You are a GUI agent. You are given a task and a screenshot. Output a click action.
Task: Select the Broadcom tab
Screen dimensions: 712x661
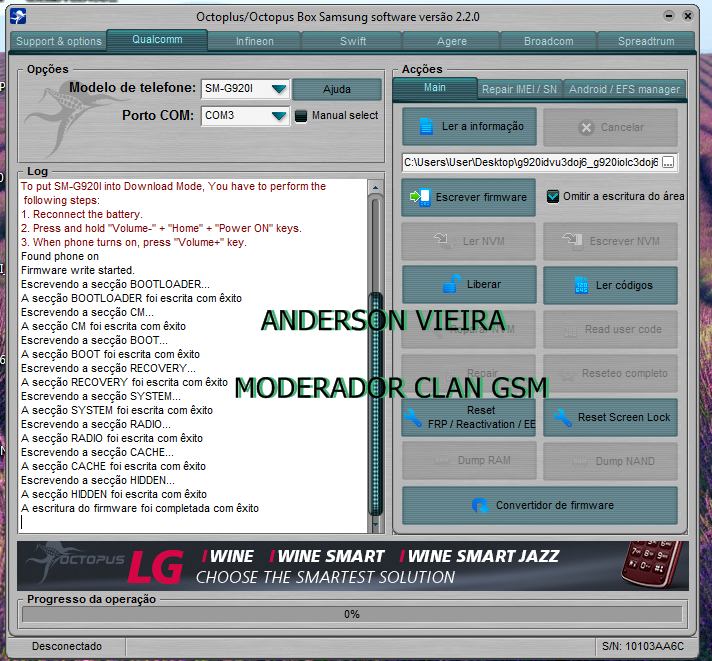click(549, 41)
